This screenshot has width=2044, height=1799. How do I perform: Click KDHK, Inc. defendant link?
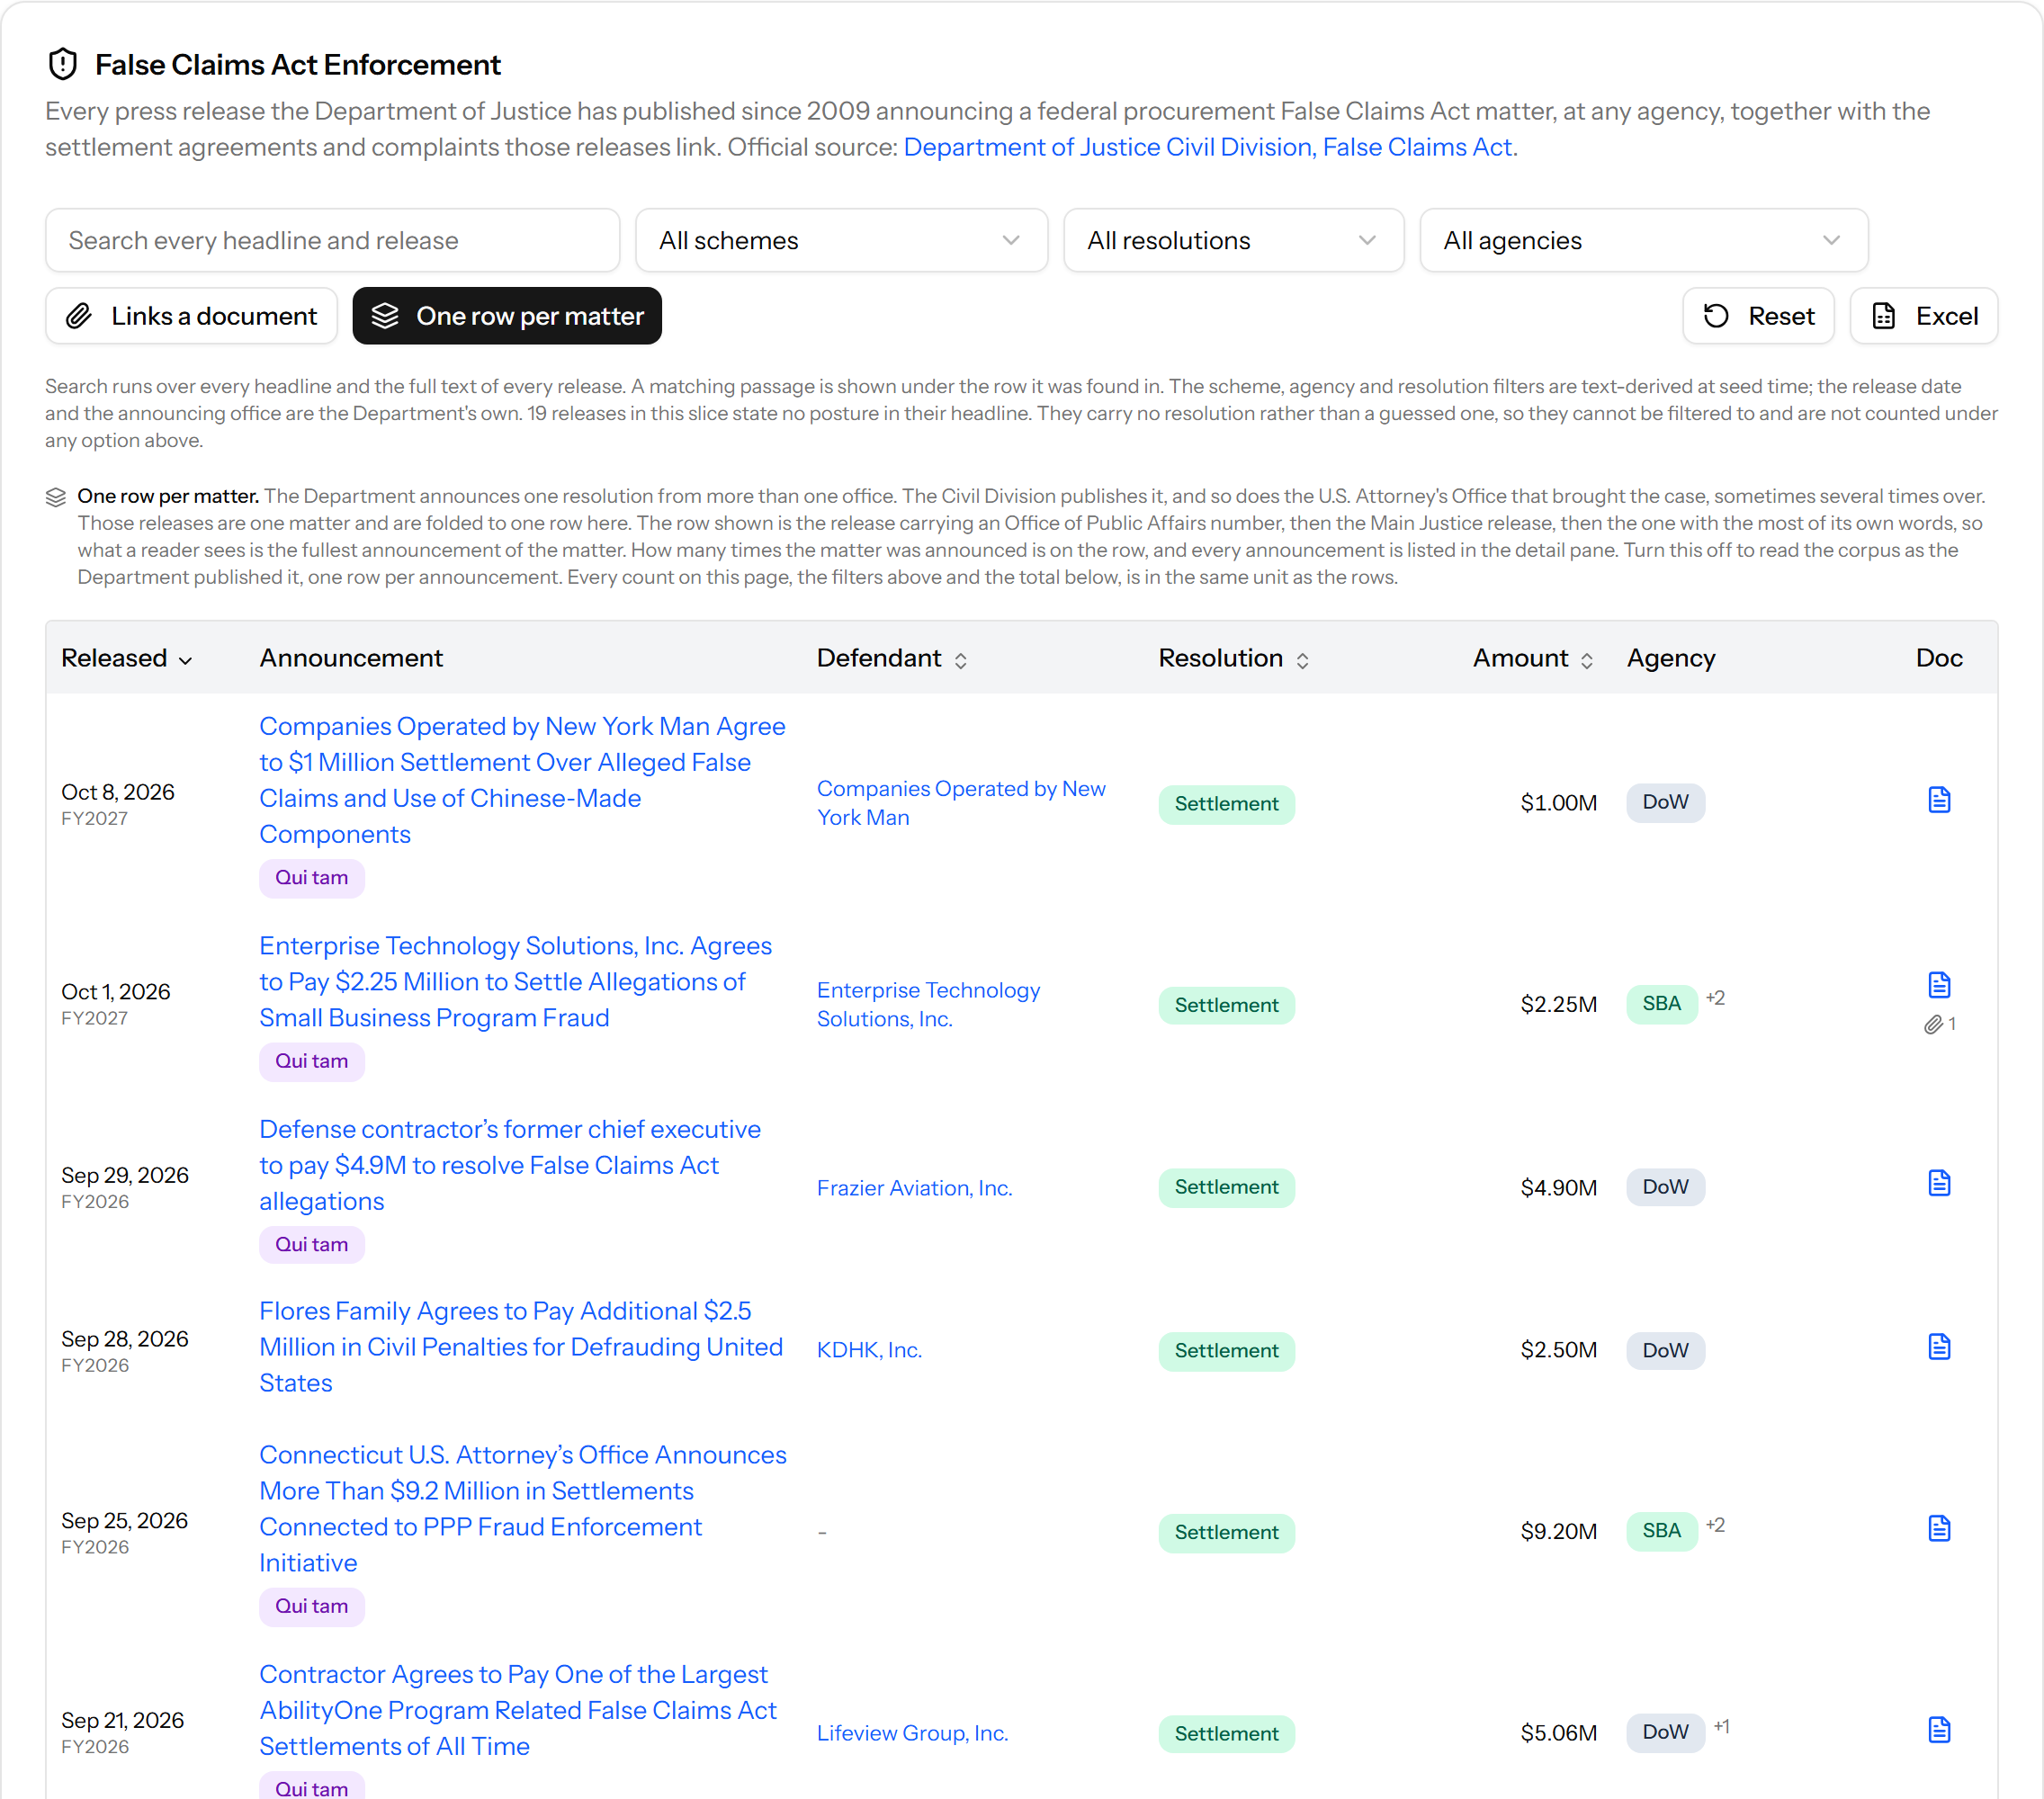pyautogui.click(x=869, y=1350)
